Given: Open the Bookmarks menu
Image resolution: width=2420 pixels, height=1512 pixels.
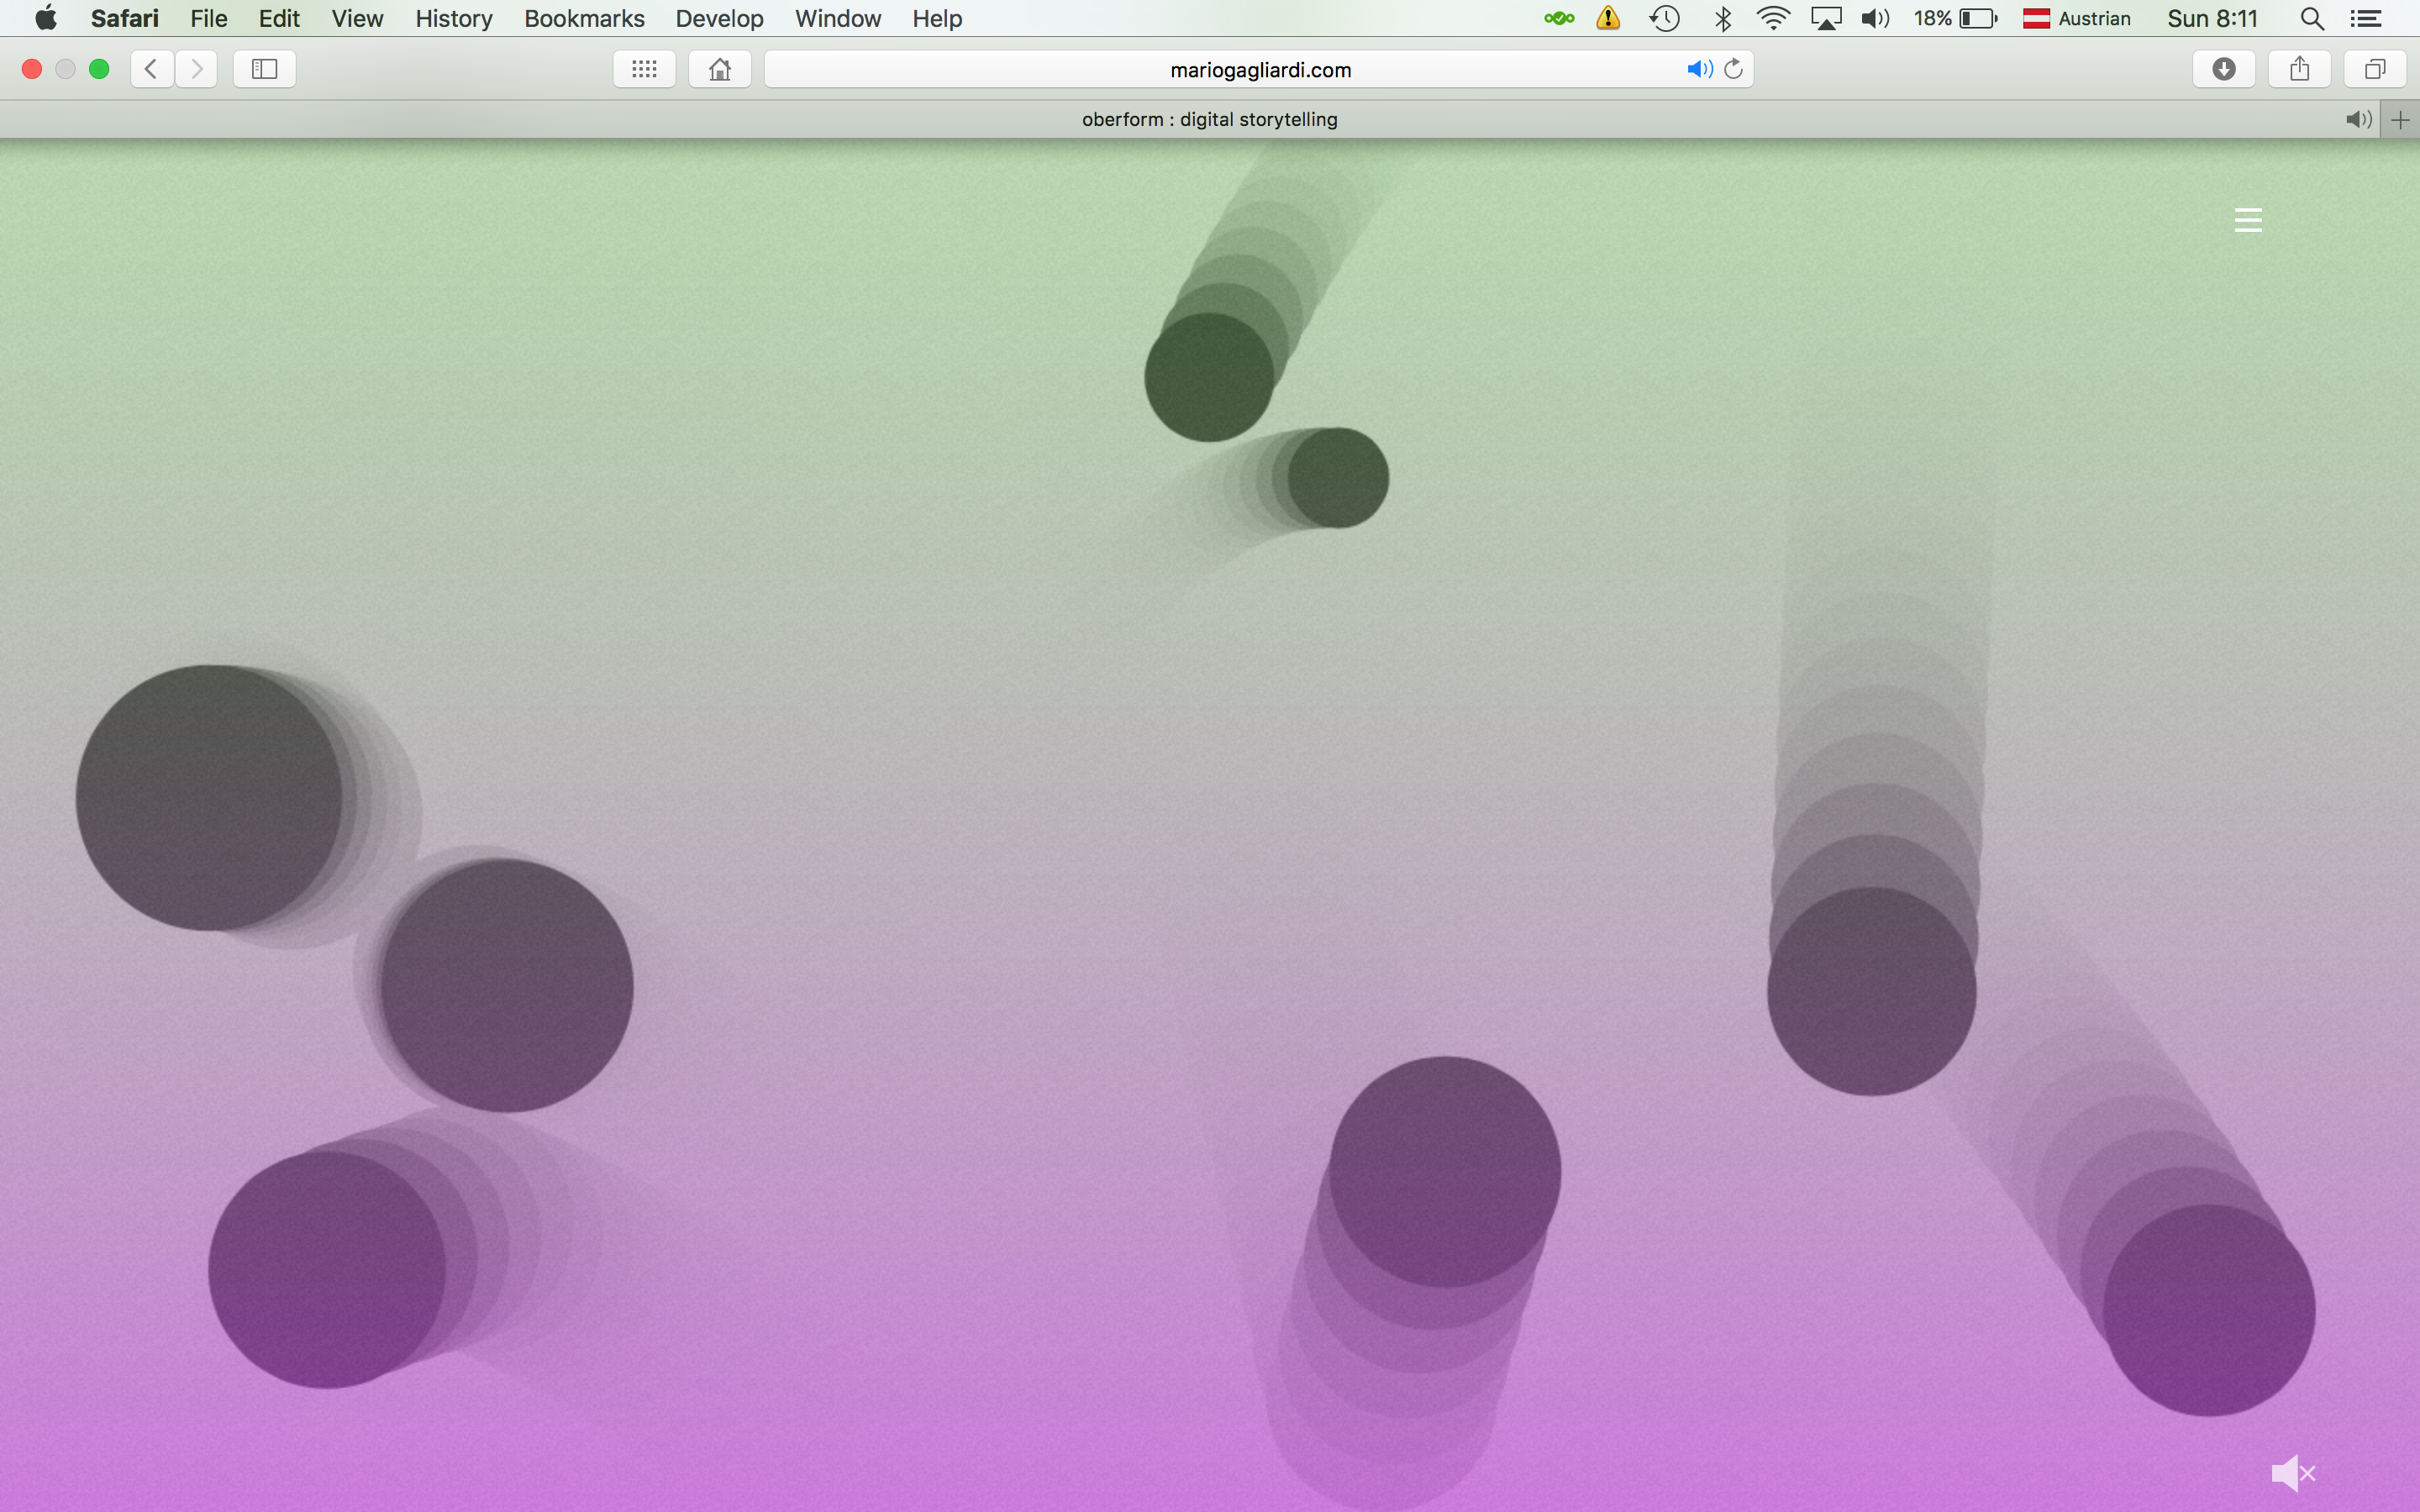Looking at the screenshot, I should [x=584, y=18].
